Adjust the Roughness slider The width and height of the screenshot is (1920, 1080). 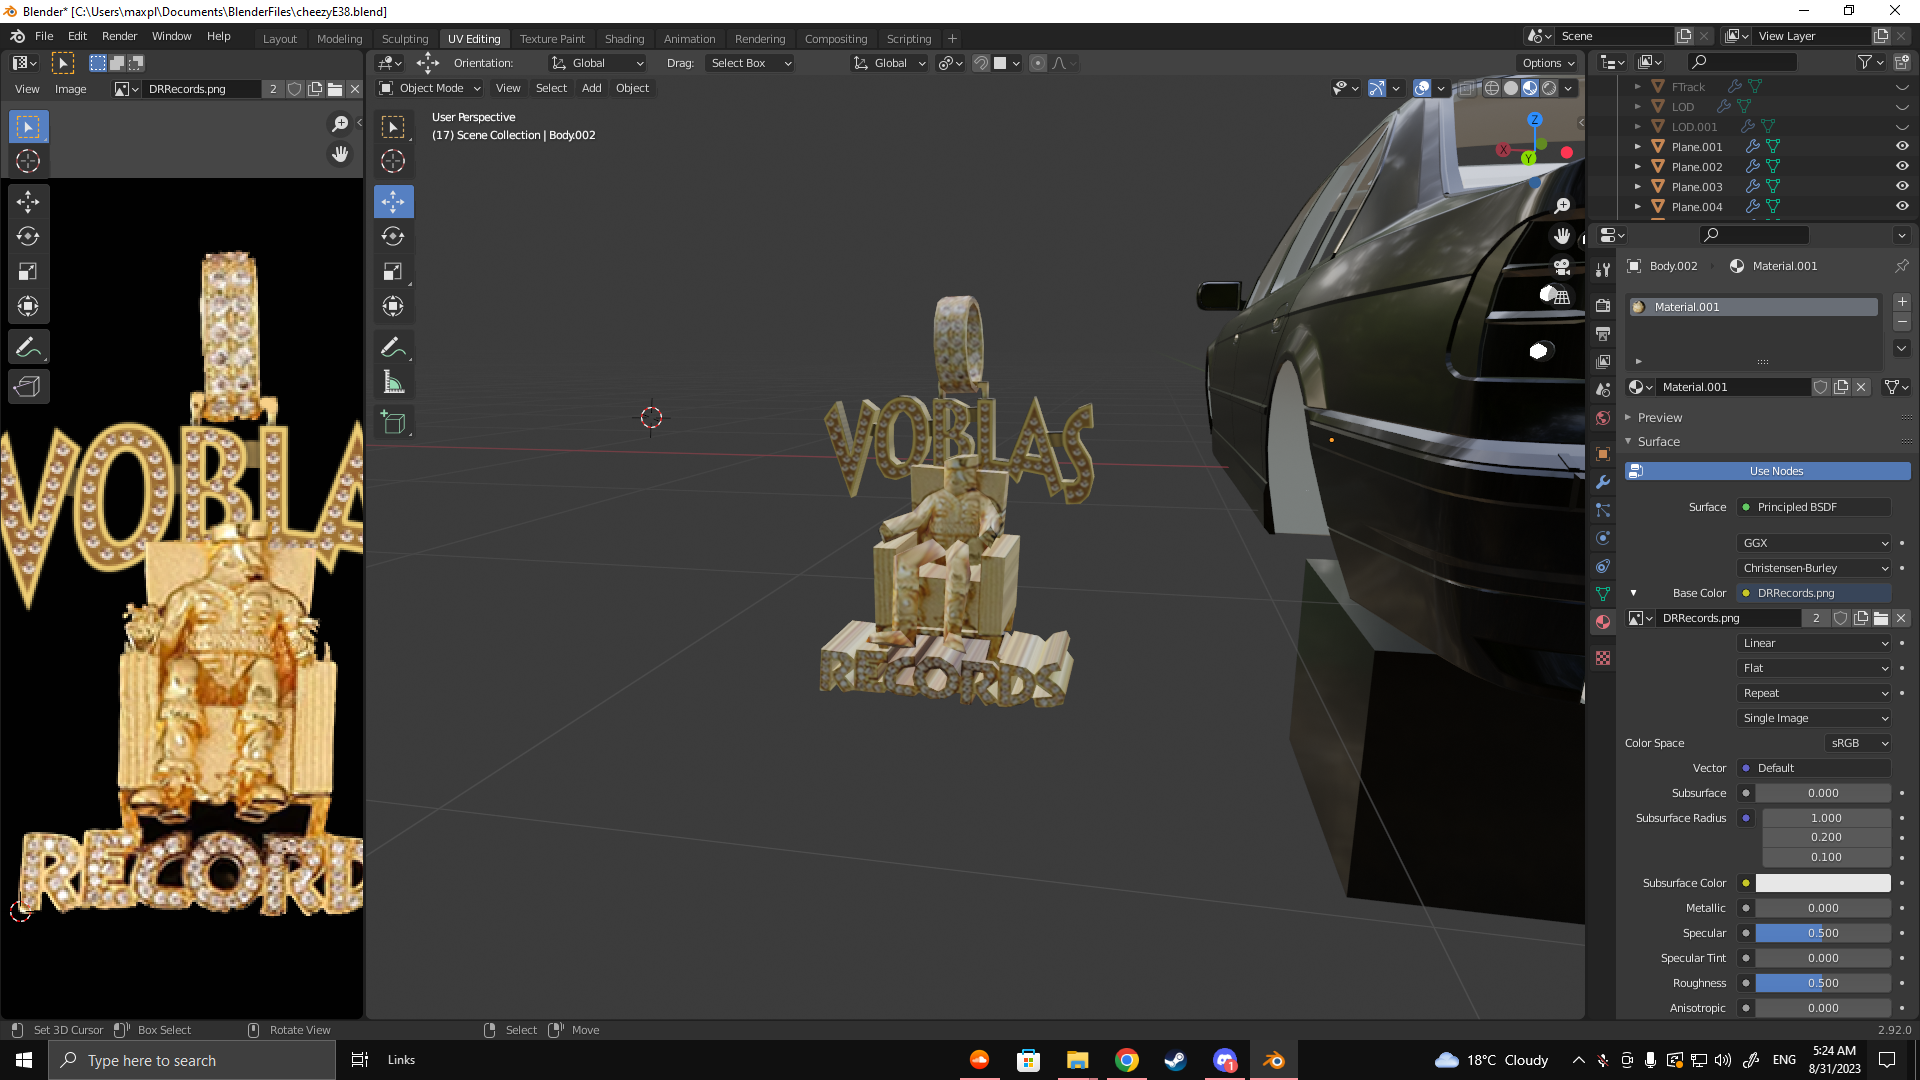click(1822, 983)
